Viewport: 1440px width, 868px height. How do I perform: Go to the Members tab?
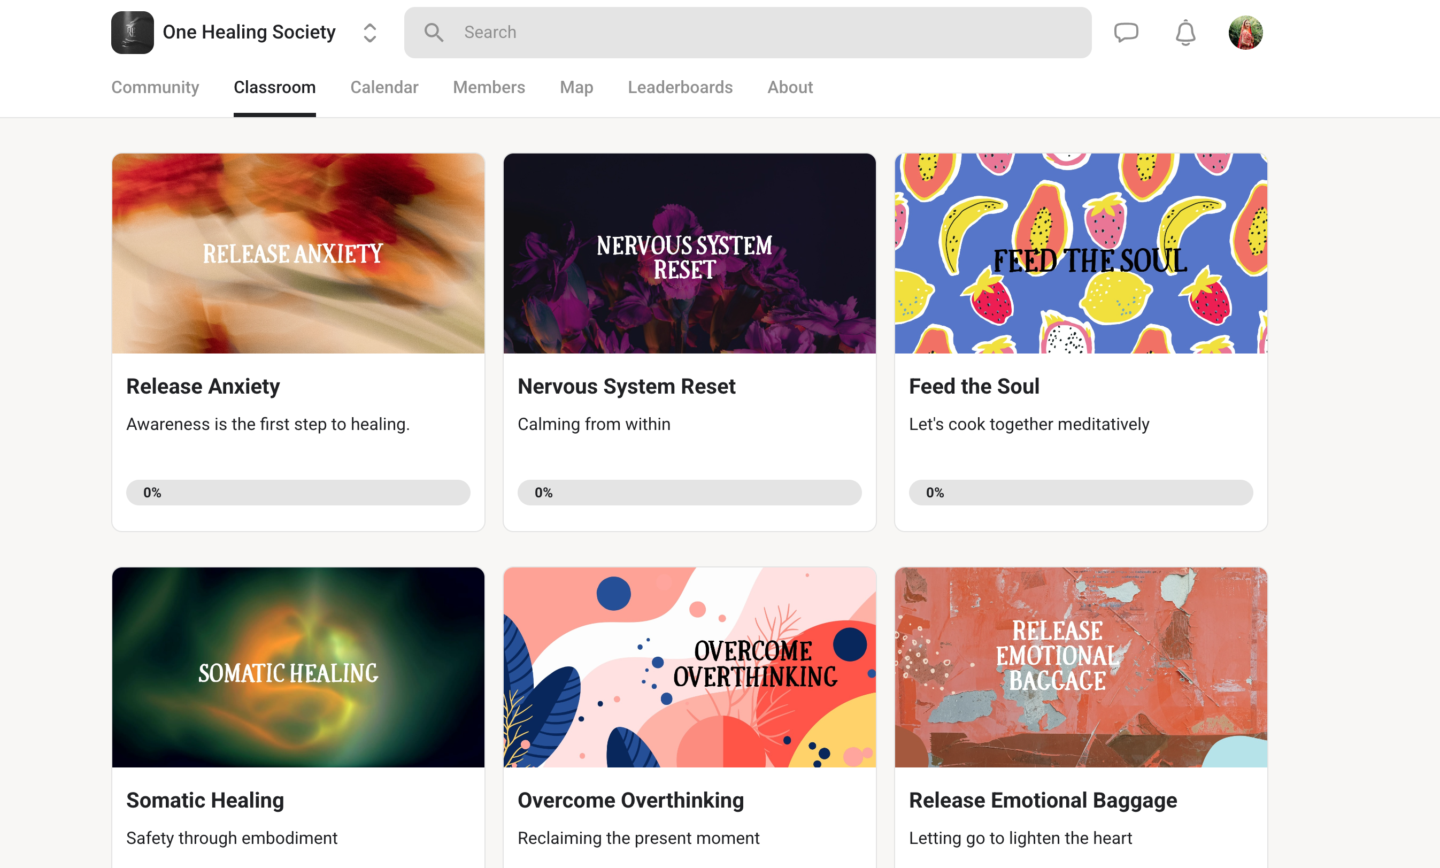tap(489, 87)
